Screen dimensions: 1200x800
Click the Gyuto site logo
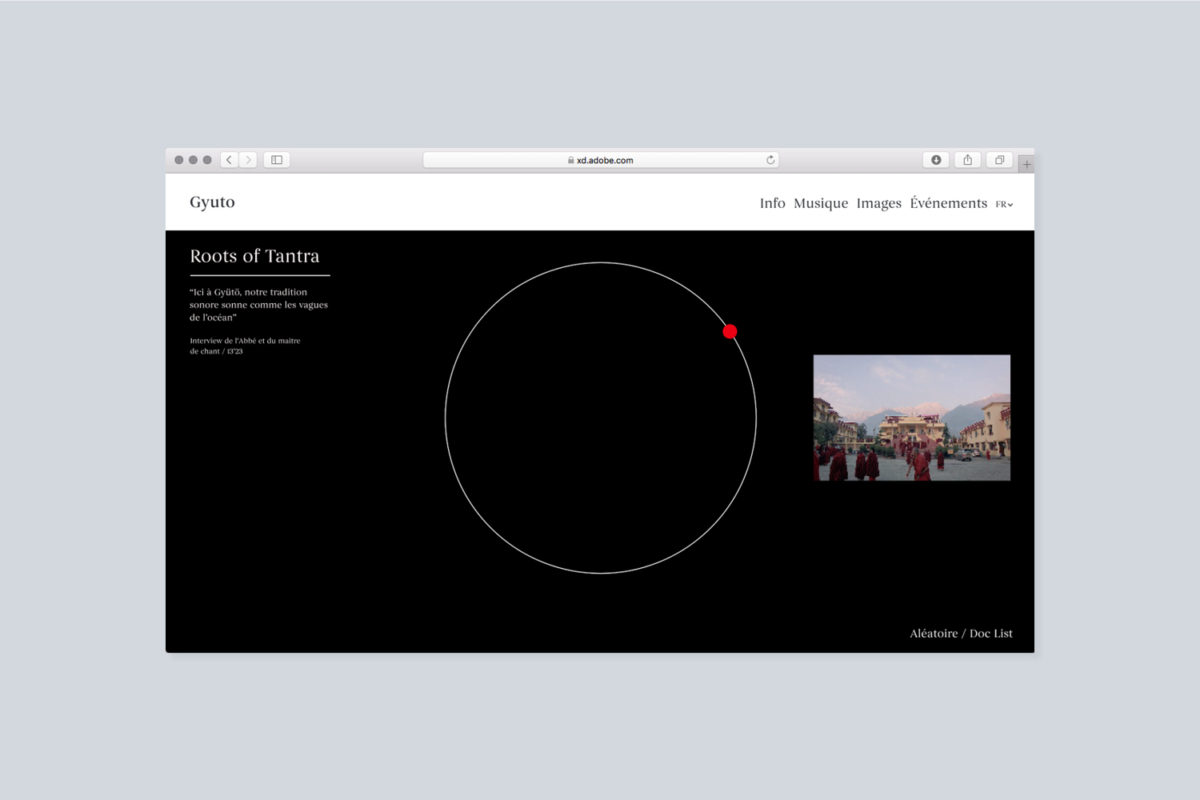(x=212, y=202)
